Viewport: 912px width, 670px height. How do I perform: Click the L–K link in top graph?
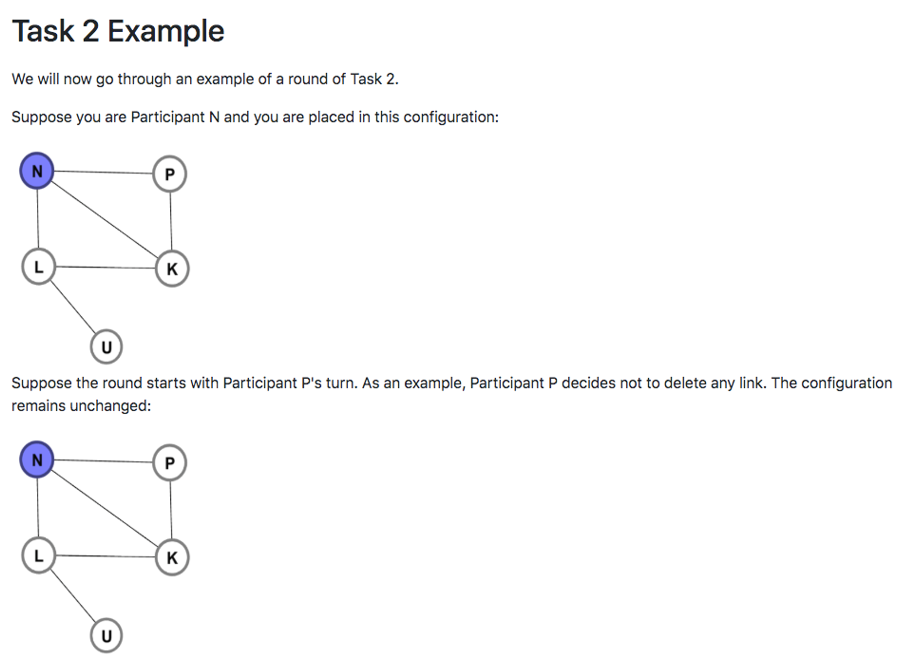[105, 268]
